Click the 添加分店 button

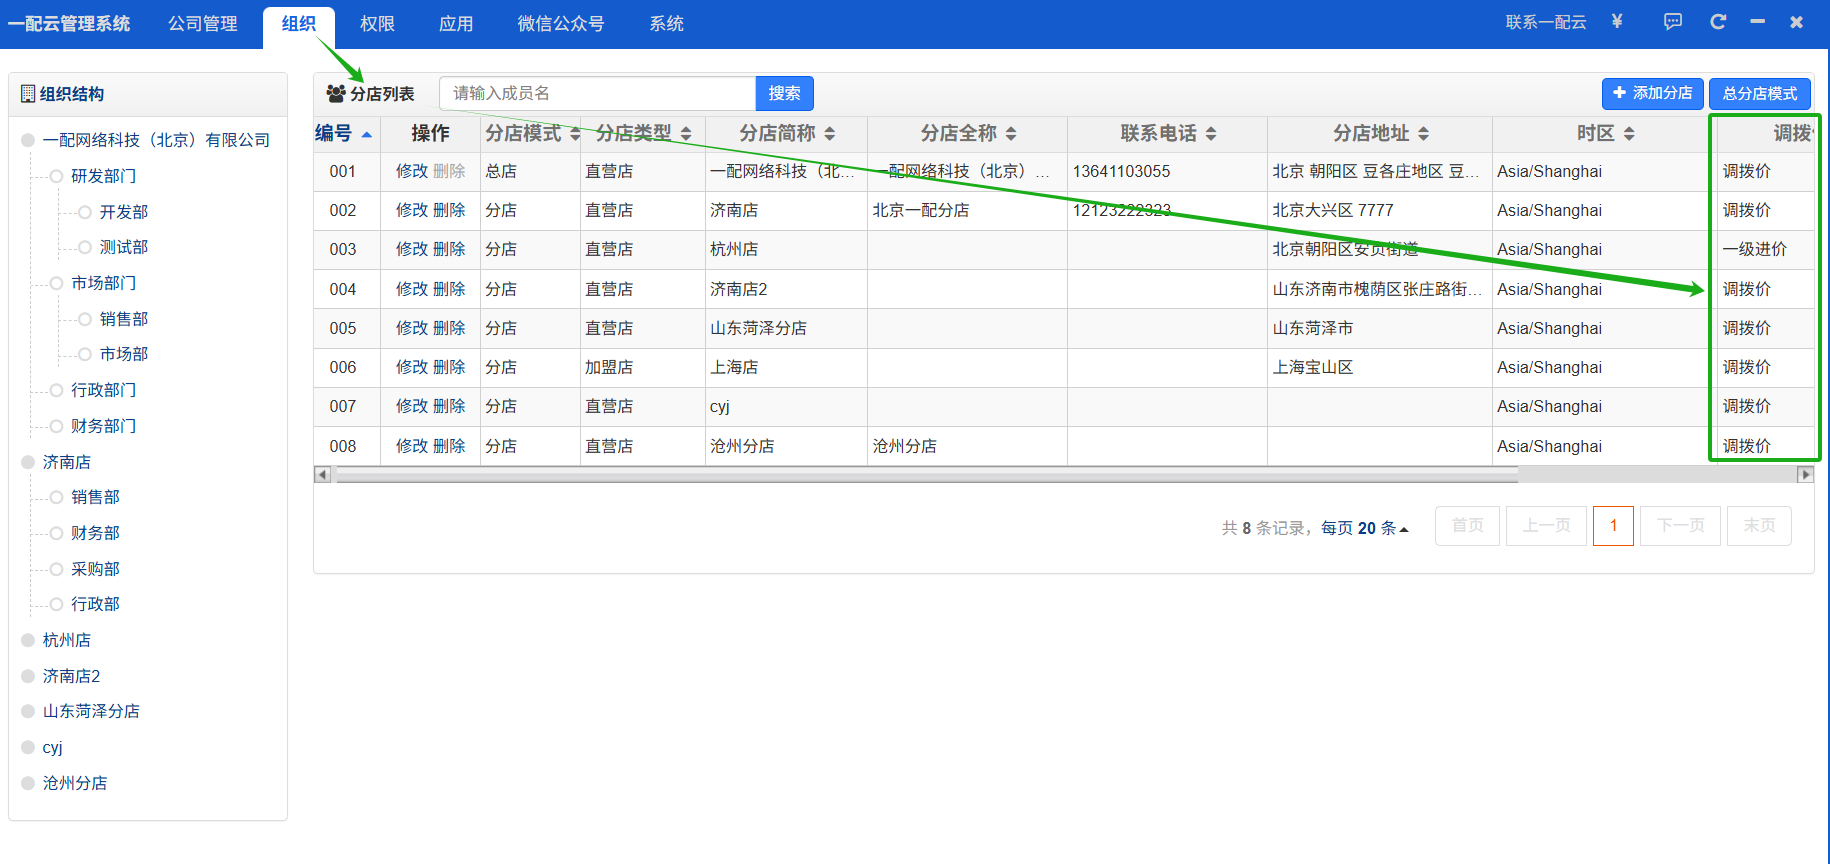1653,93
